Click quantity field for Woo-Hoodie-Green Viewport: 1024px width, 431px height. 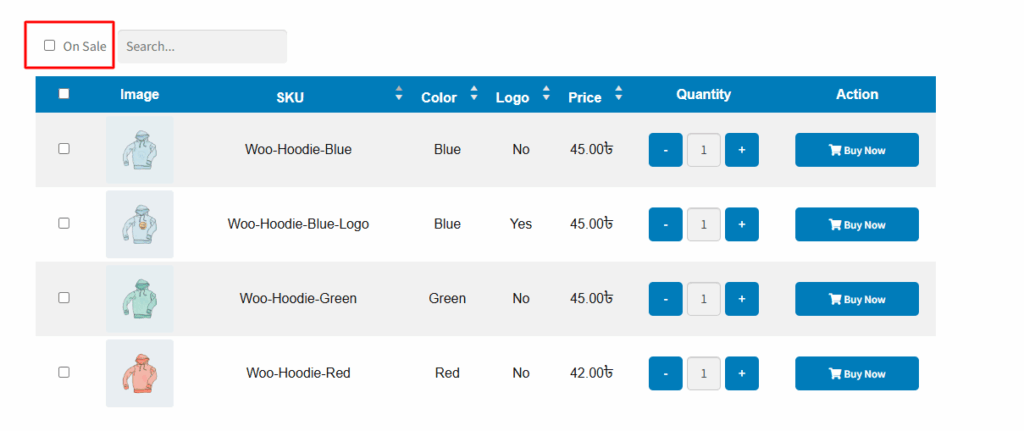704,299
